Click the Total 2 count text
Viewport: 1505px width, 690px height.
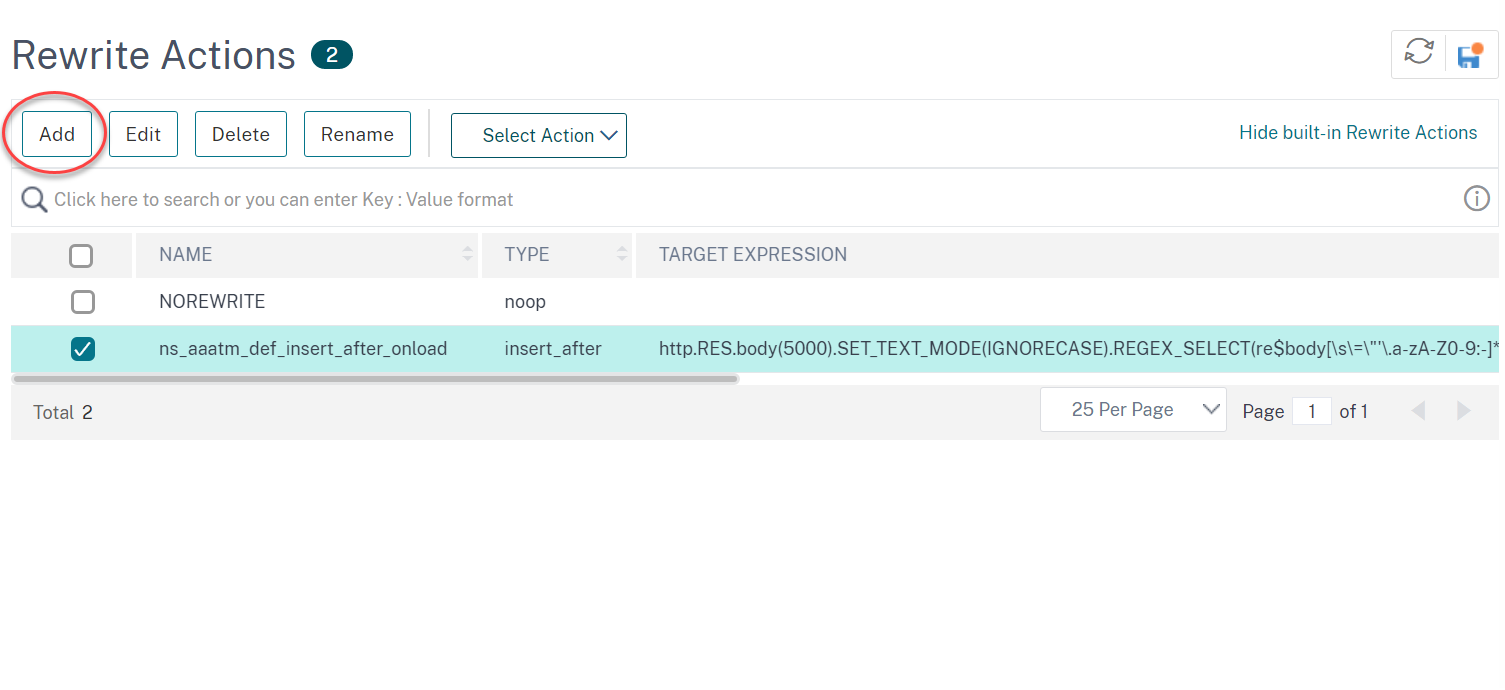(x=63, y=412)
